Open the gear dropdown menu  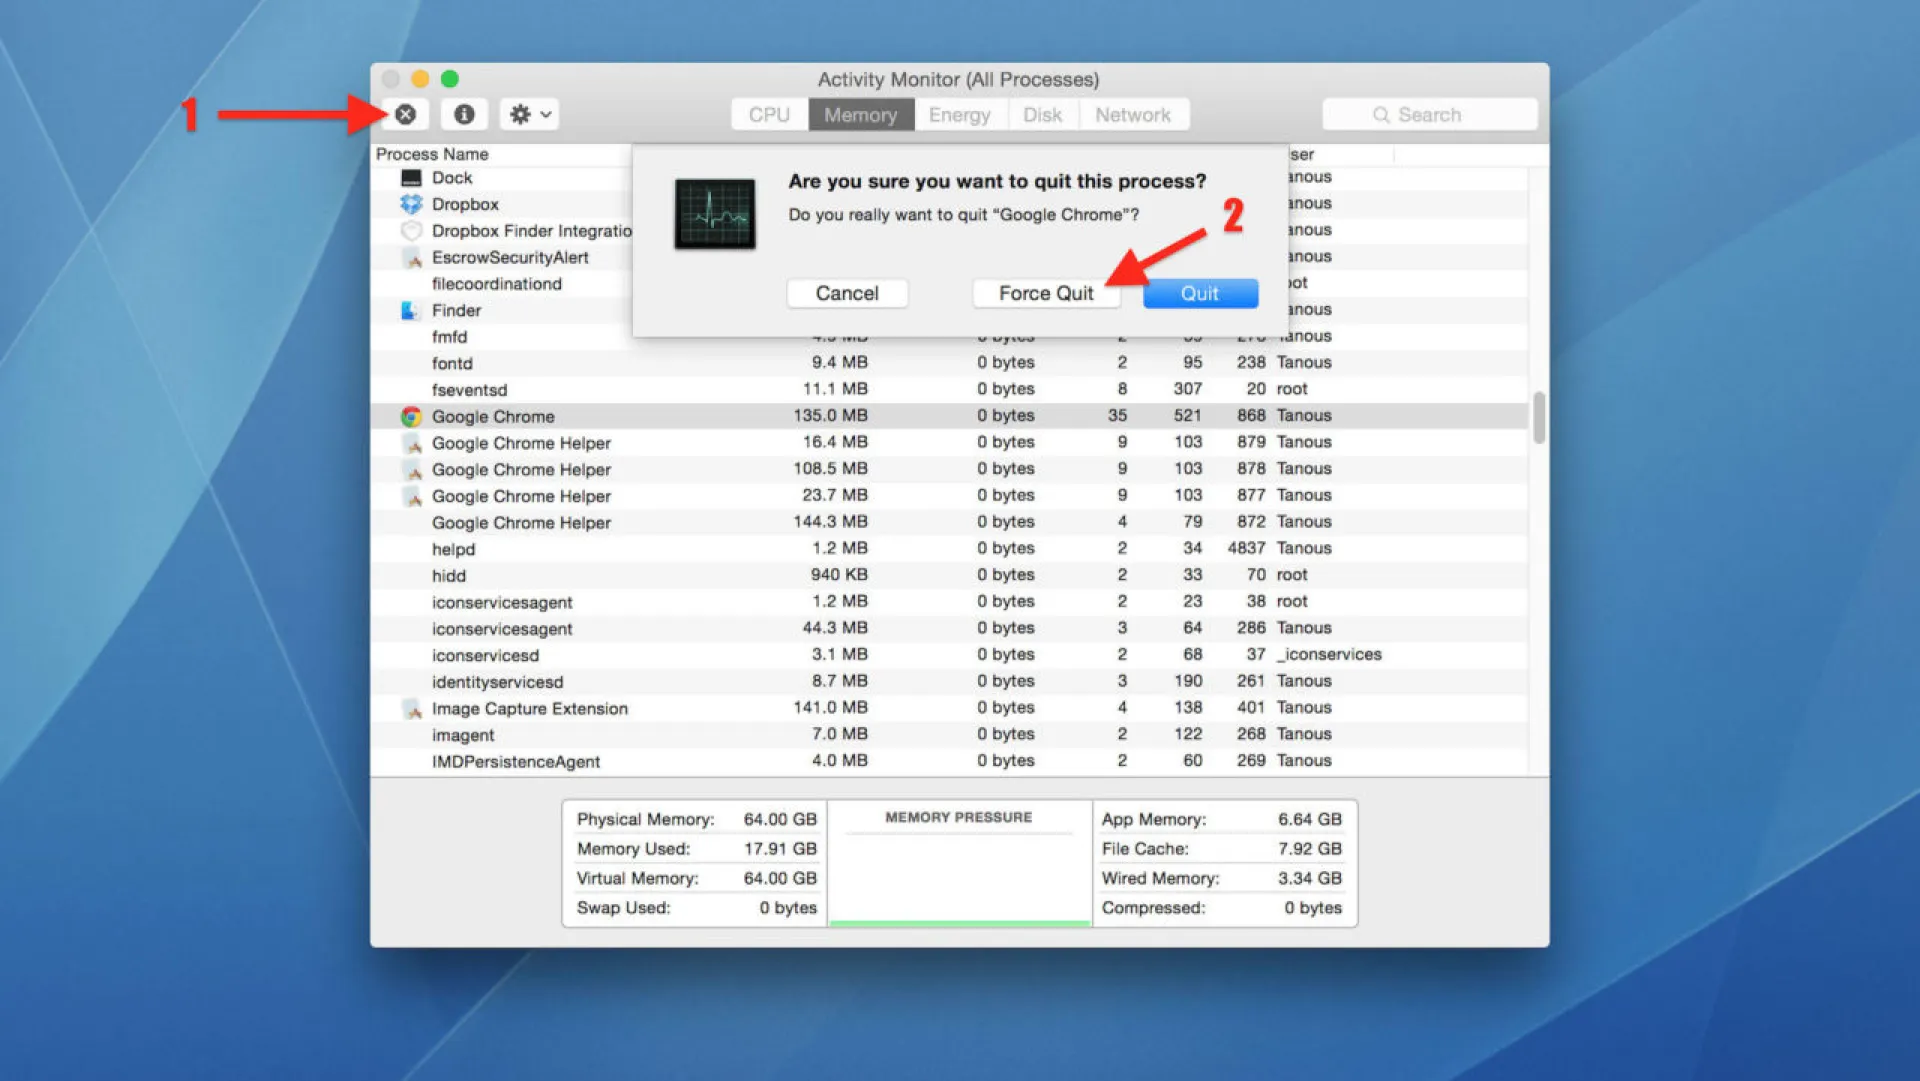pyautogui.click(x=524, y=115)
